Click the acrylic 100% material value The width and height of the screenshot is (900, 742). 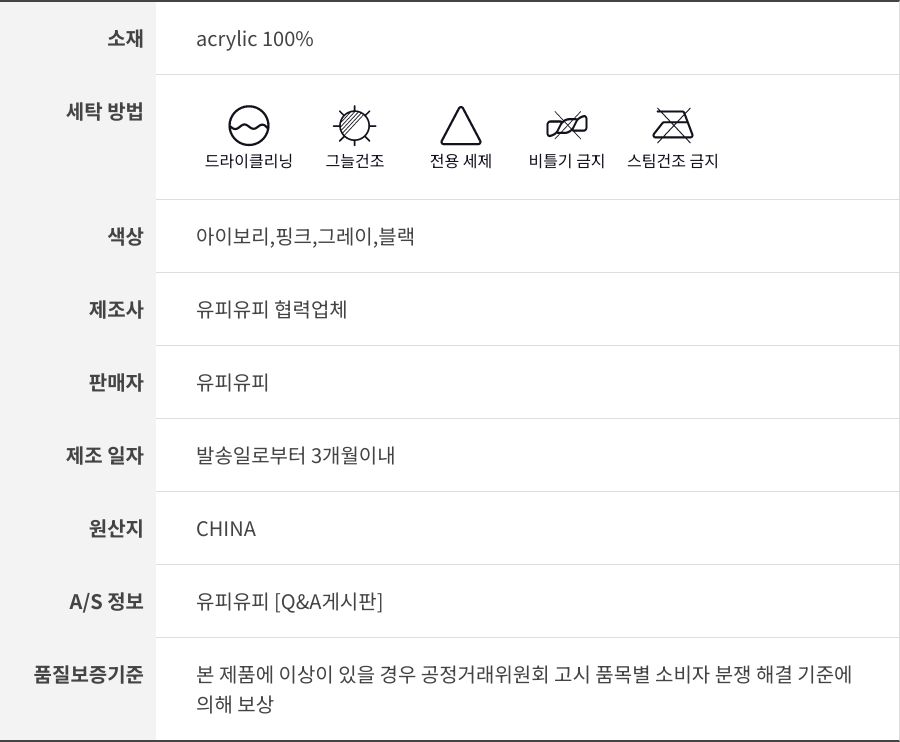coord(255,39)
